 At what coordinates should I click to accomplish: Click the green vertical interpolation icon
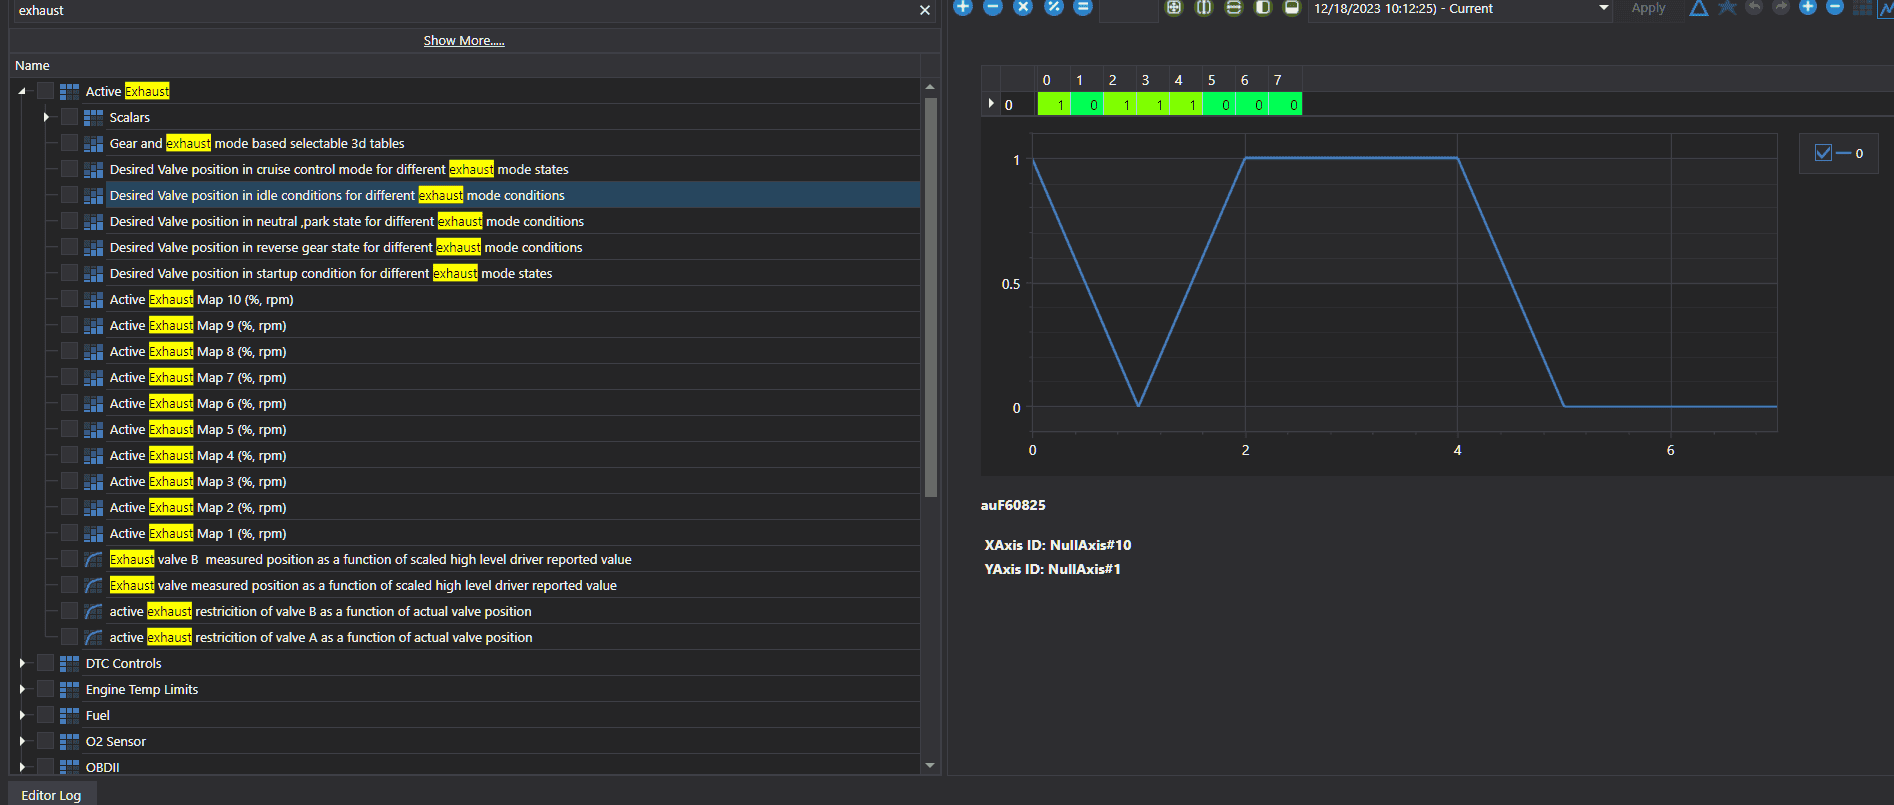1204,7
